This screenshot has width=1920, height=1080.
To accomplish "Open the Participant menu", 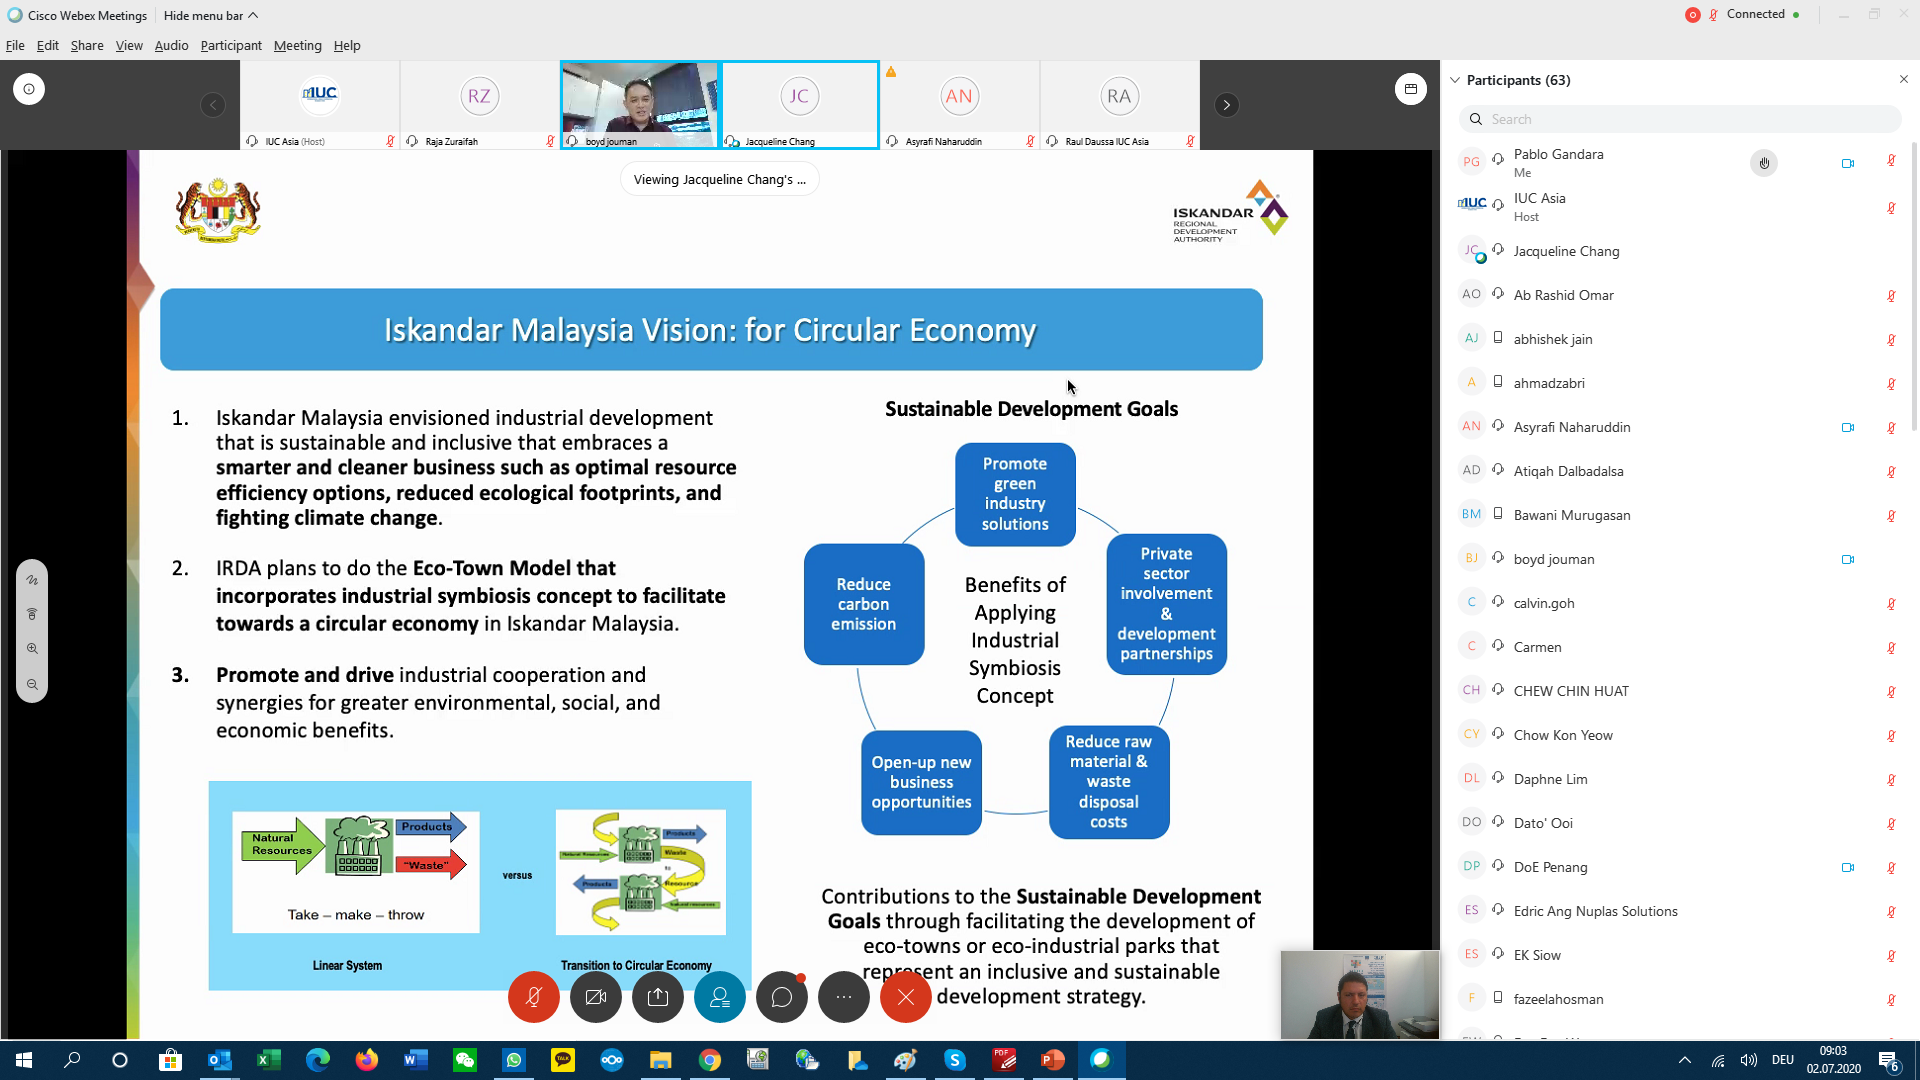I will pyautogui.click(x=230, y=46).
